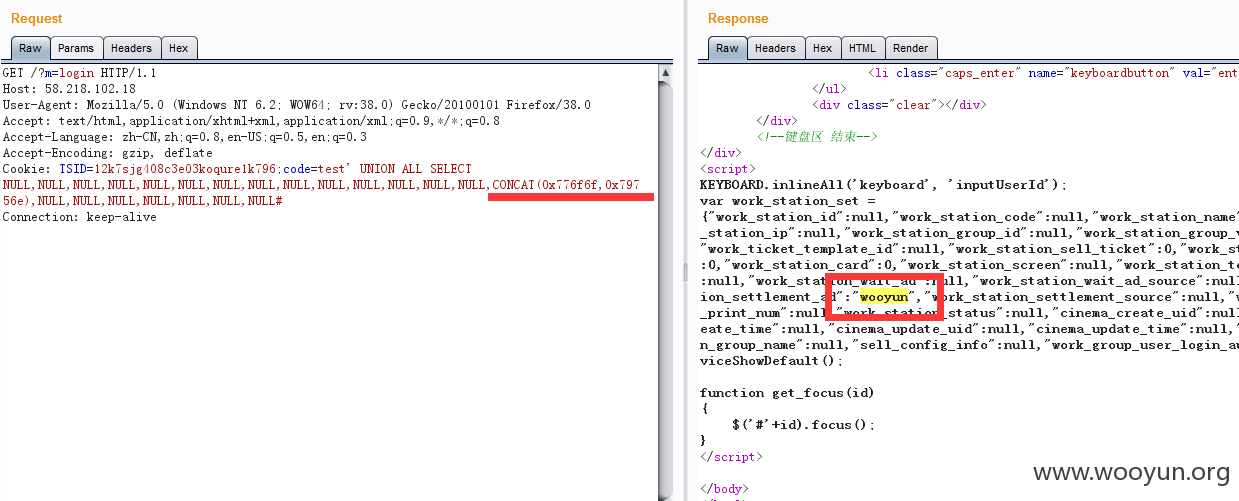Click the Request scrollbar up arrow
The width and height of the screenshot is (1239, 501).
(665, 73)
